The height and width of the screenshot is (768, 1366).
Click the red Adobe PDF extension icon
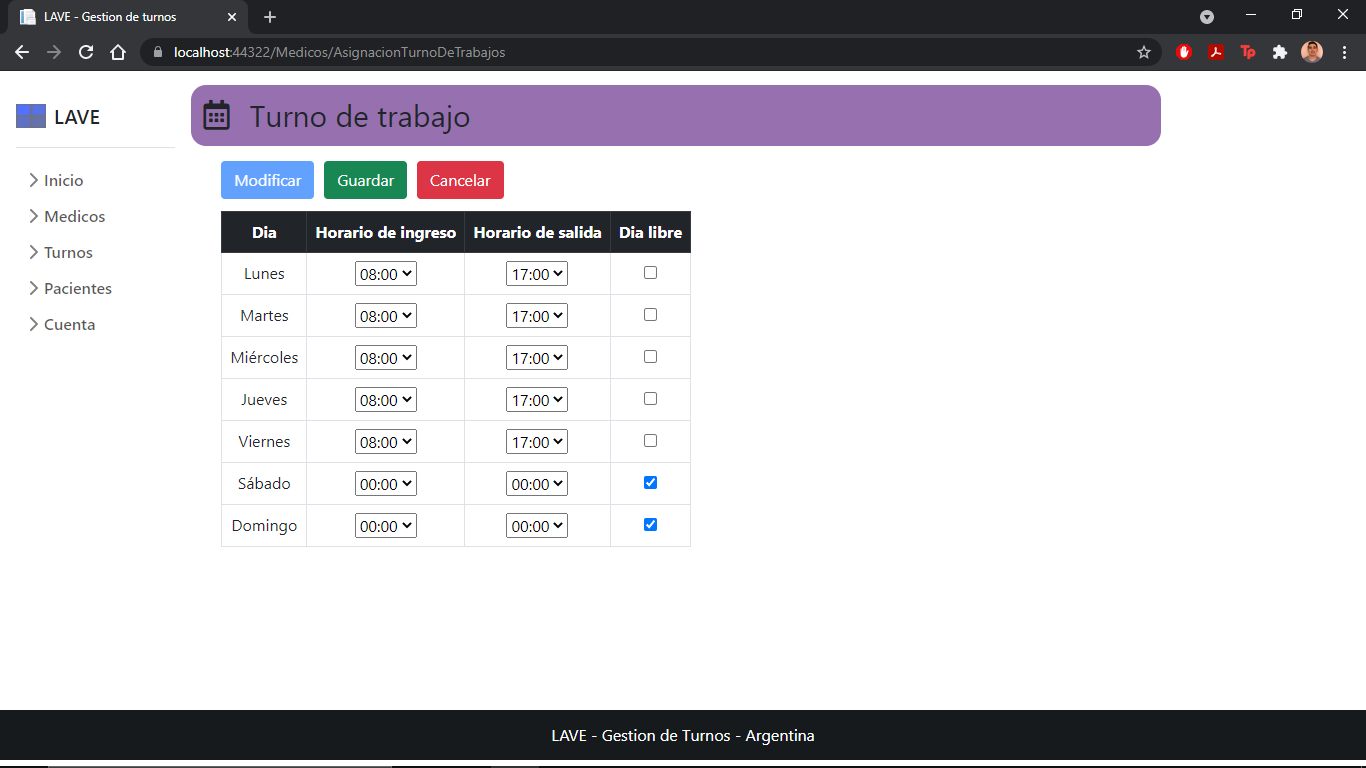pyautogui.click(x=1216, y=52)
